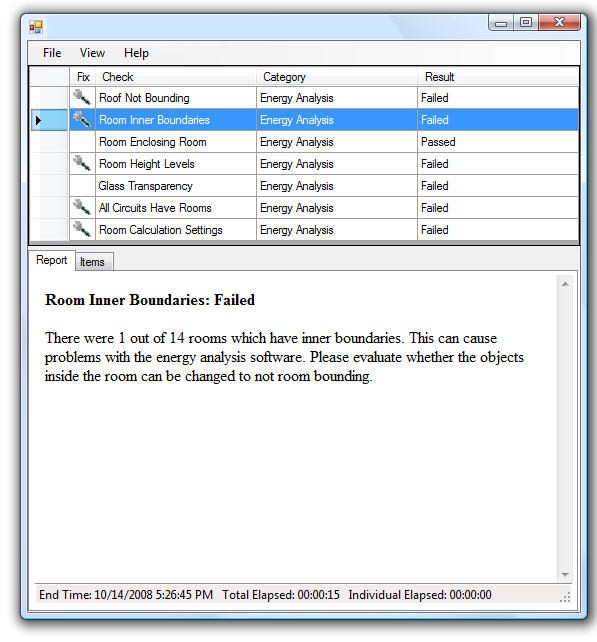
Task: Click Failed result in Glass Transparency row
Action: (x=498, y=185)
